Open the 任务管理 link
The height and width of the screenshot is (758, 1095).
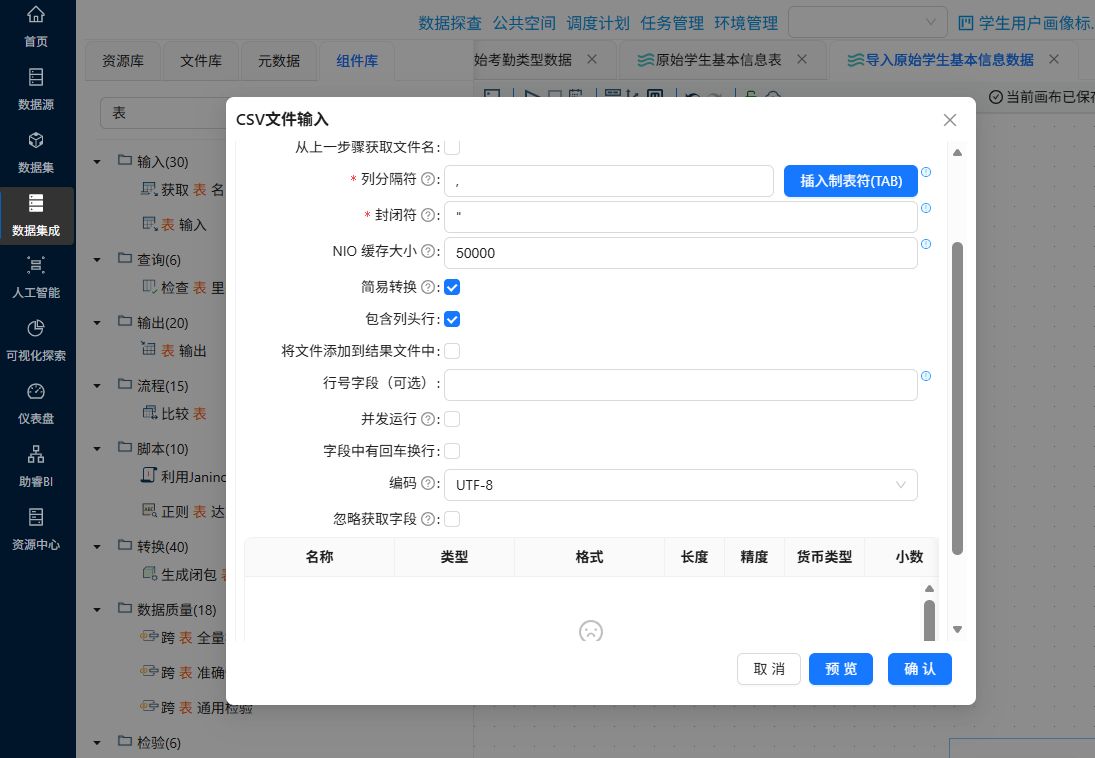(672, 23)
